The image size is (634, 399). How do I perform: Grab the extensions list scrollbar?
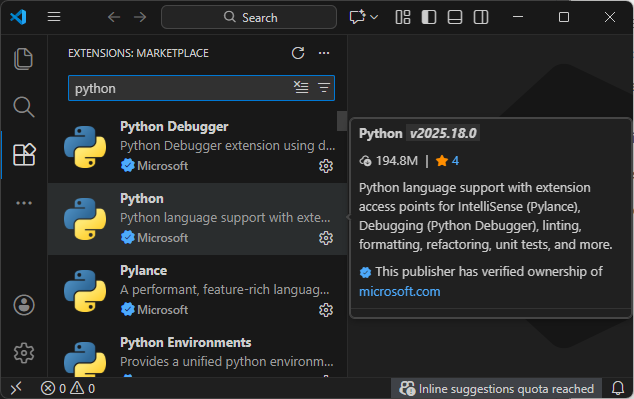coord(342,121)
